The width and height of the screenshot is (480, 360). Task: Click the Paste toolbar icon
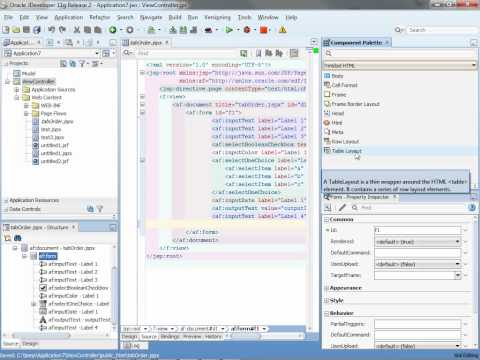click(98, 30)
